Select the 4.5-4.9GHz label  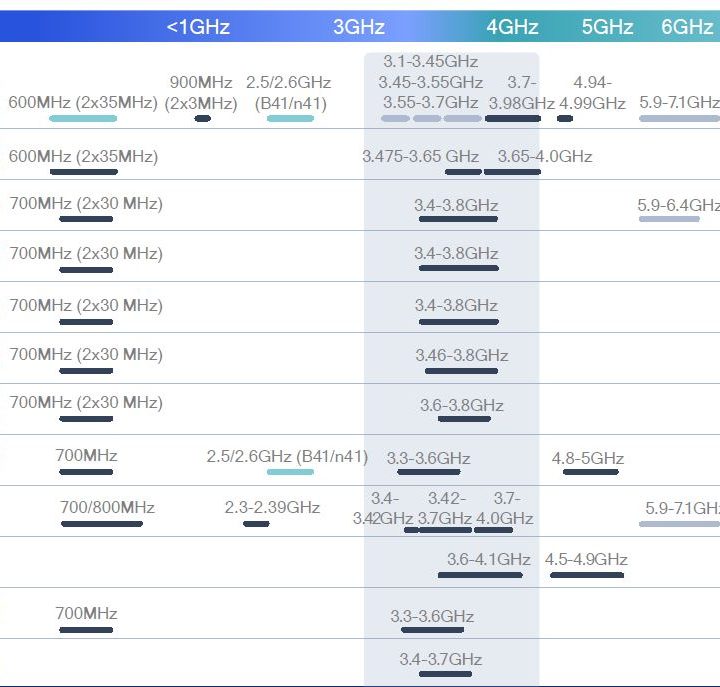click(x=586, y=559)
